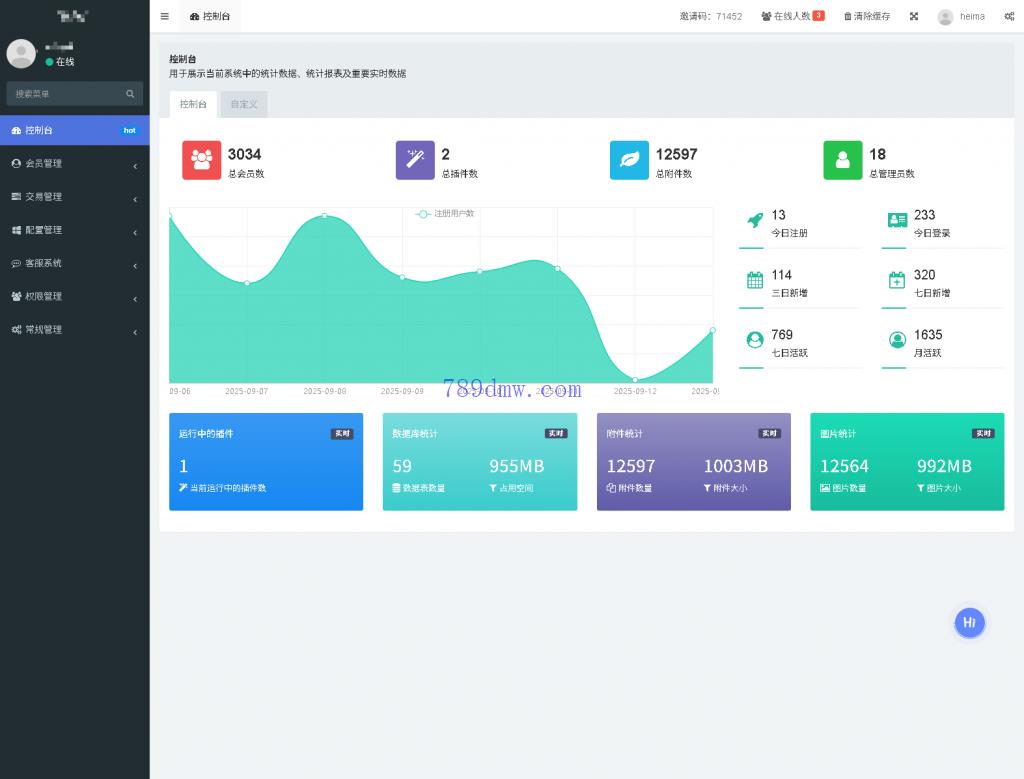Click the search magnifier icon in sidebar
Viewport: 1024px width, 779px height.
(130, 94)
